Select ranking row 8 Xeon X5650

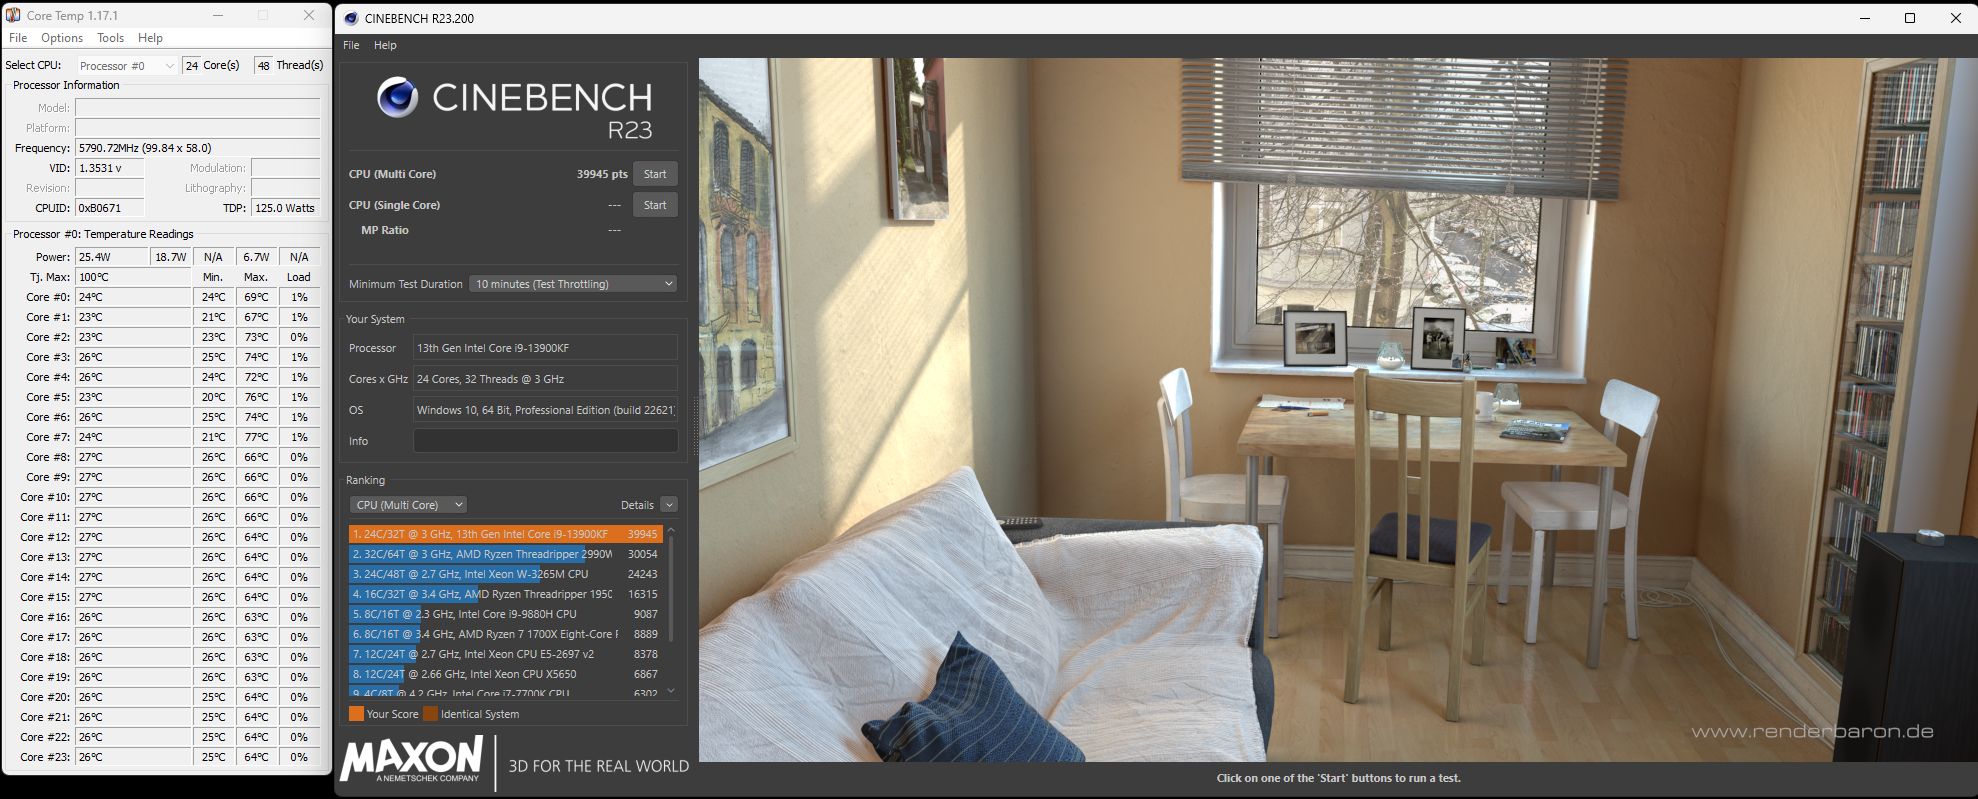click(505, 674)
